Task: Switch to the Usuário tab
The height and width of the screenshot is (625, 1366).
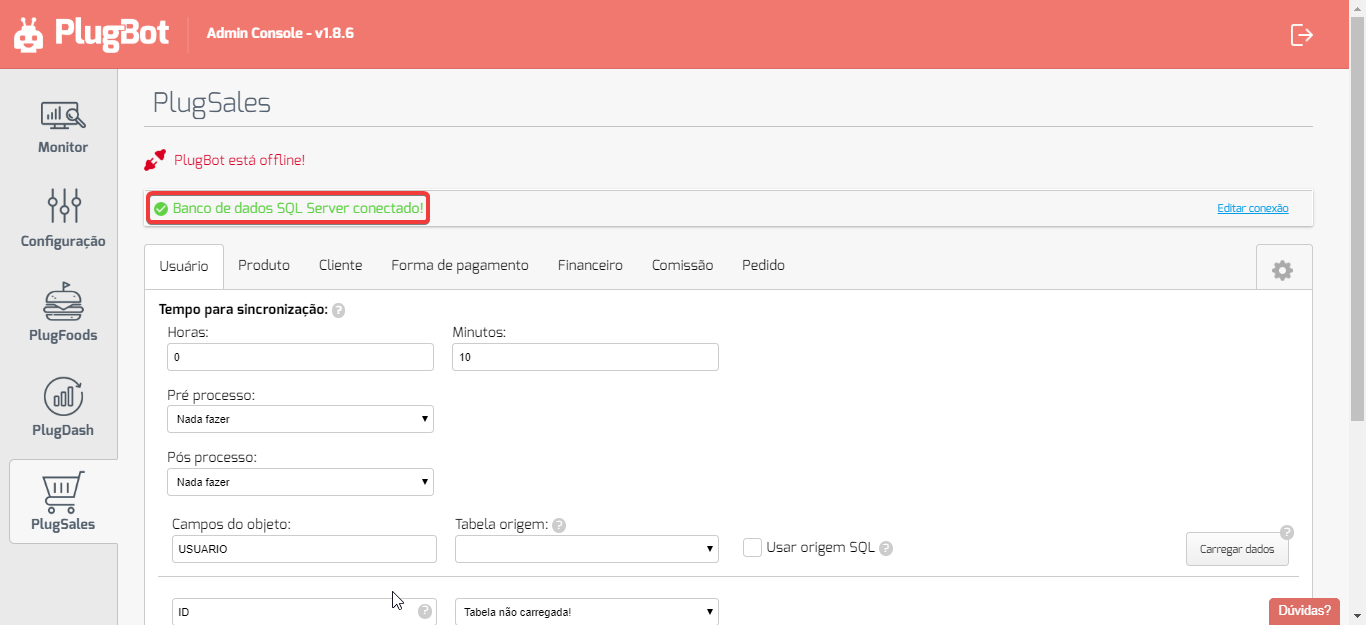Action: [x=184, y=266]
